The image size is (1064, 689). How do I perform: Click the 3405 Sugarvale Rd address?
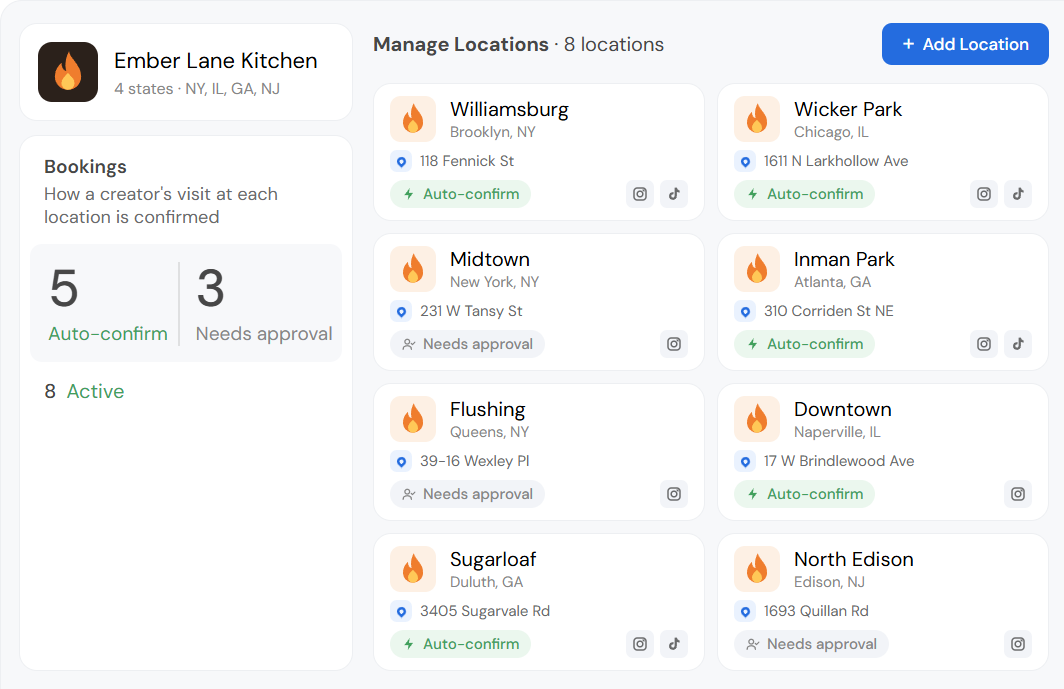tap(484, 612)
